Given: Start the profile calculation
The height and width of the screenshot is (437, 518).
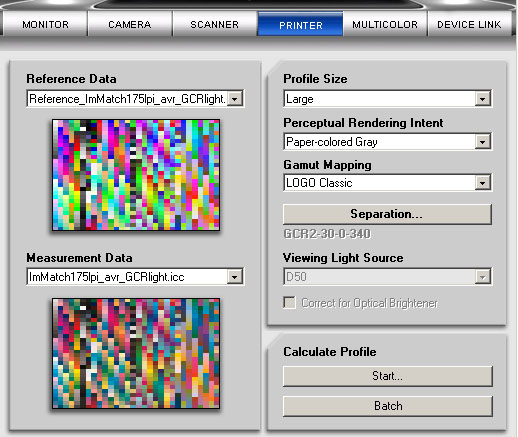Looking at the screenshot, I should coord(388,376).
